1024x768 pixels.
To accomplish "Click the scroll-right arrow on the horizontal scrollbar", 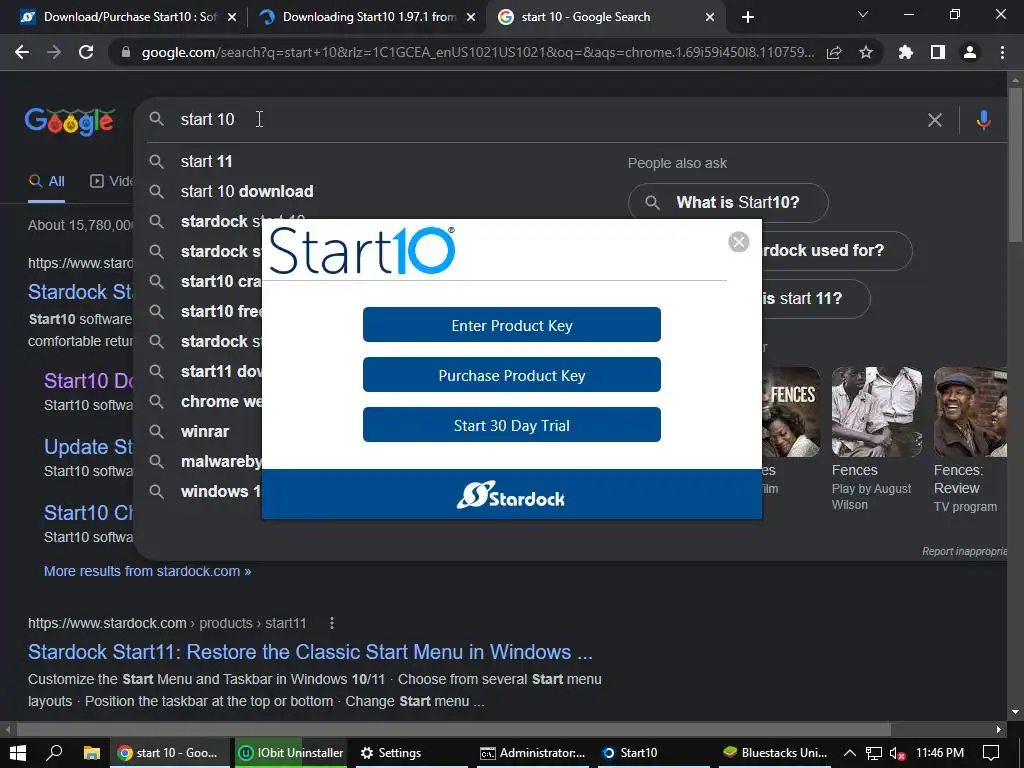I will [999, 729].
